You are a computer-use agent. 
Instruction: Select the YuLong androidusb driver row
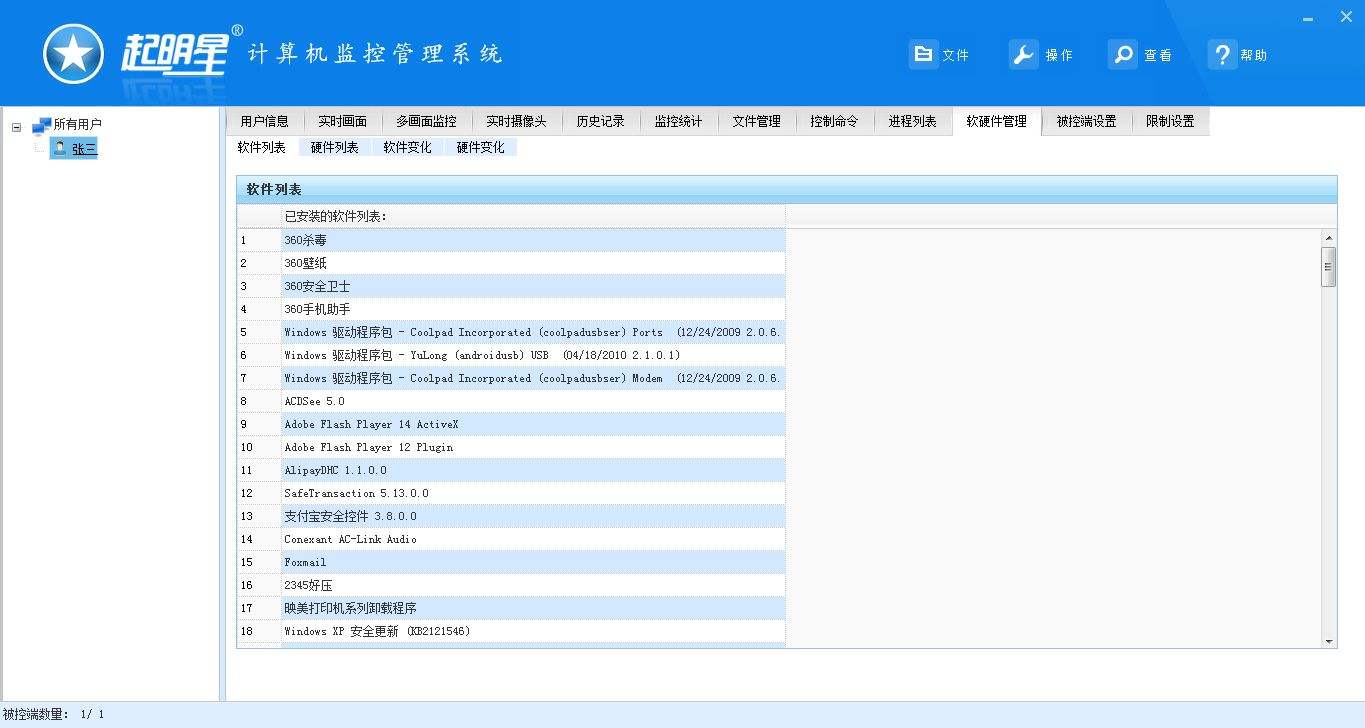[511, 355]
